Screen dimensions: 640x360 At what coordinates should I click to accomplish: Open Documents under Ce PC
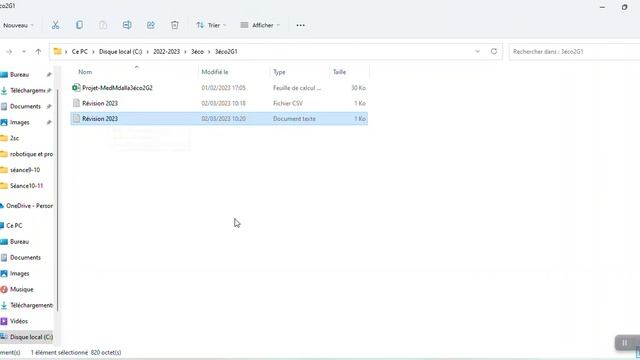25,258
